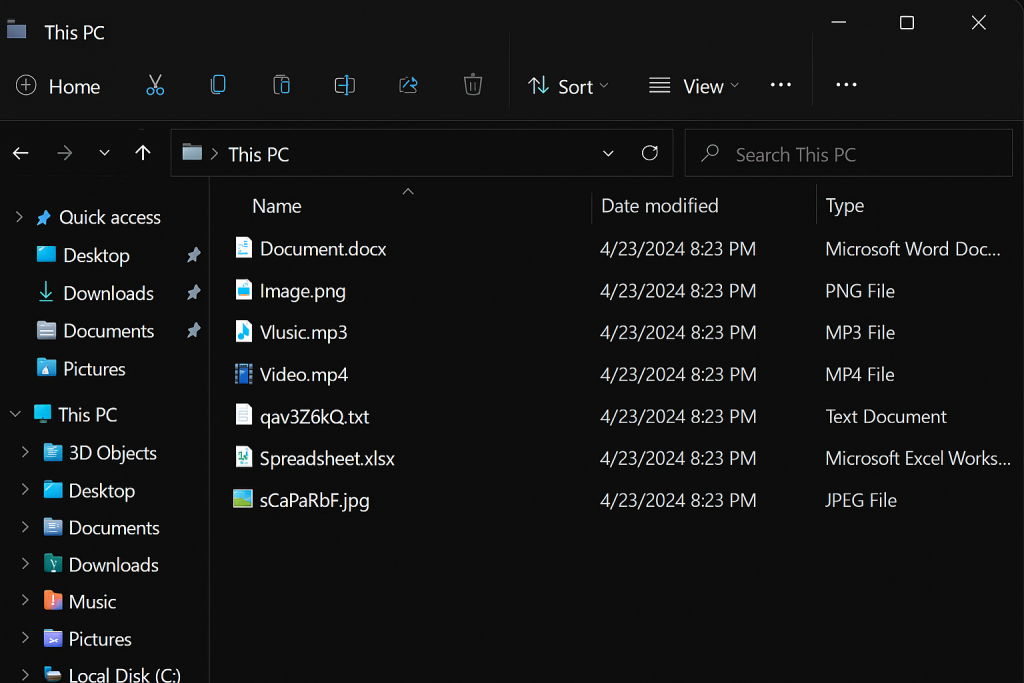1024x683 pixels.
Task: Sort files by Date modified column
Action: [659, 206]
